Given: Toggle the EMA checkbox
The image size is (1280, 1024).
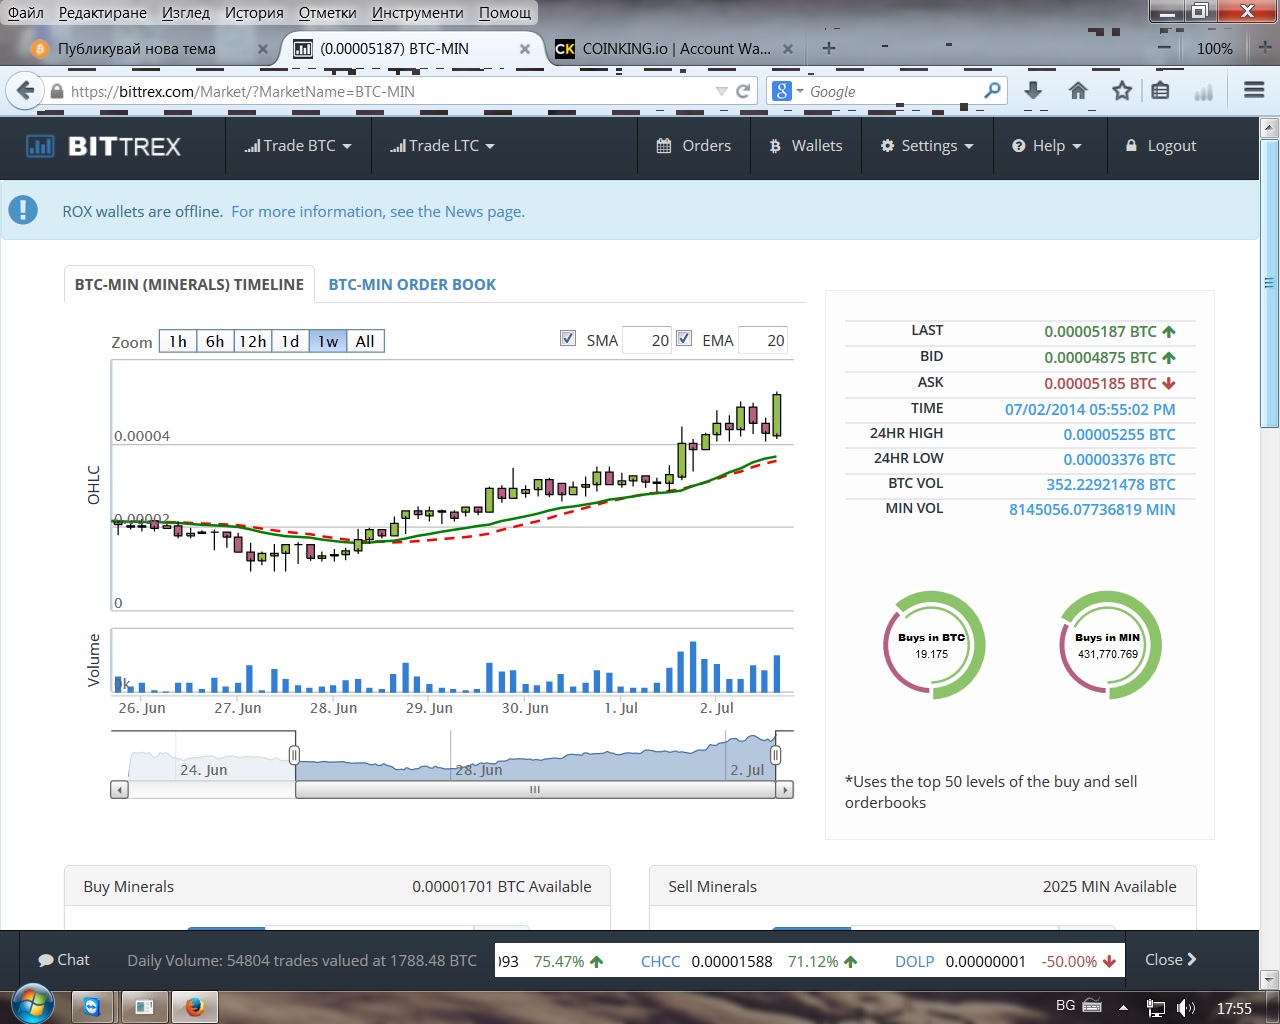Looking at the screenshot, I should tap(684, 338).
